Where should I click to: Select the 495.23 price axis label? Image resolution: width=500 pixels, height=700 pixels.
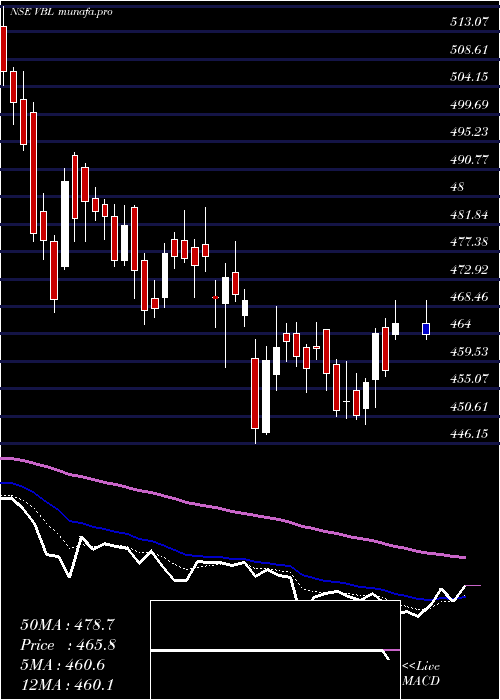468,132
